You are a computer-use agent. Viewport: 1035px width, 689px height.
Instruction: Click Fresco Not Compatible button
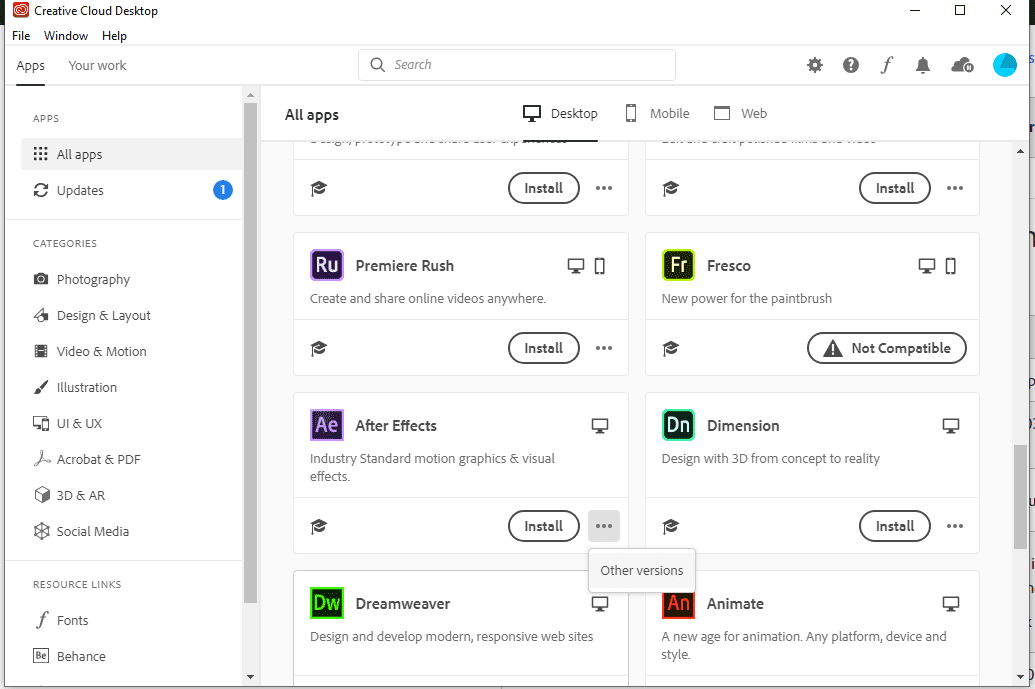(886, 348)
